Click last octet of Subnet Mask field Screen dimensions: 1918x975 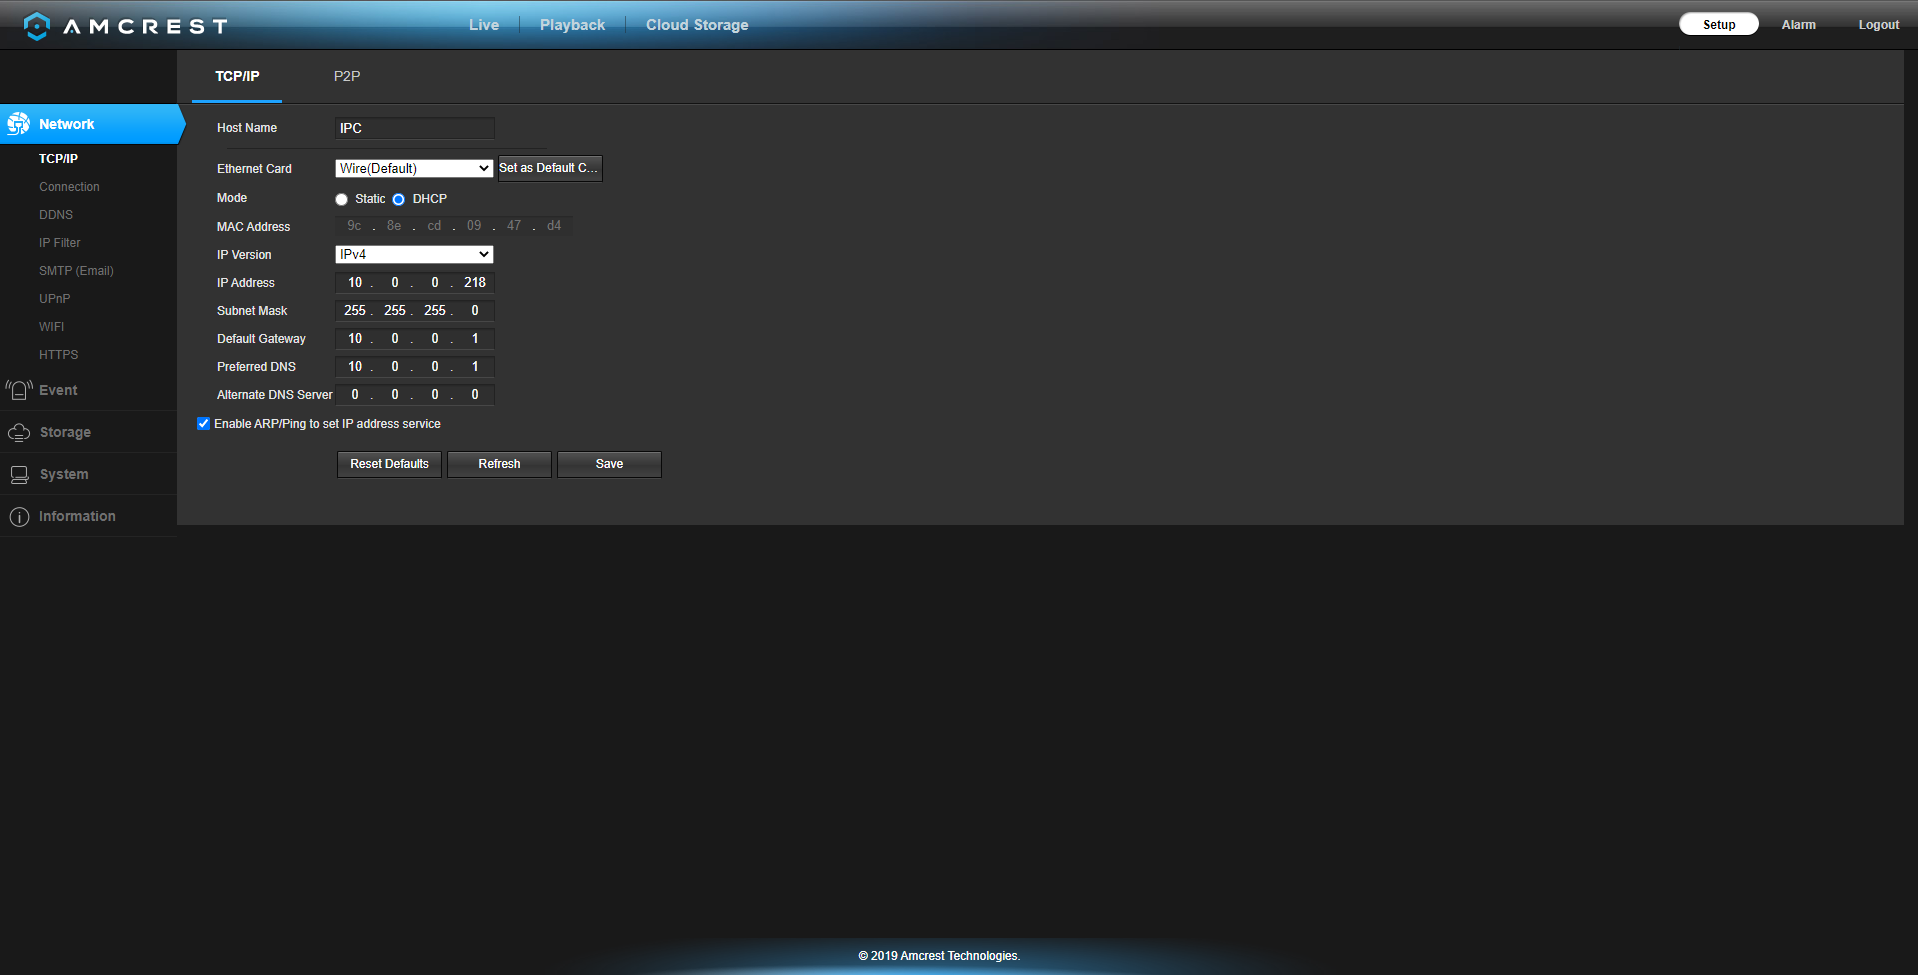[475, 311]
